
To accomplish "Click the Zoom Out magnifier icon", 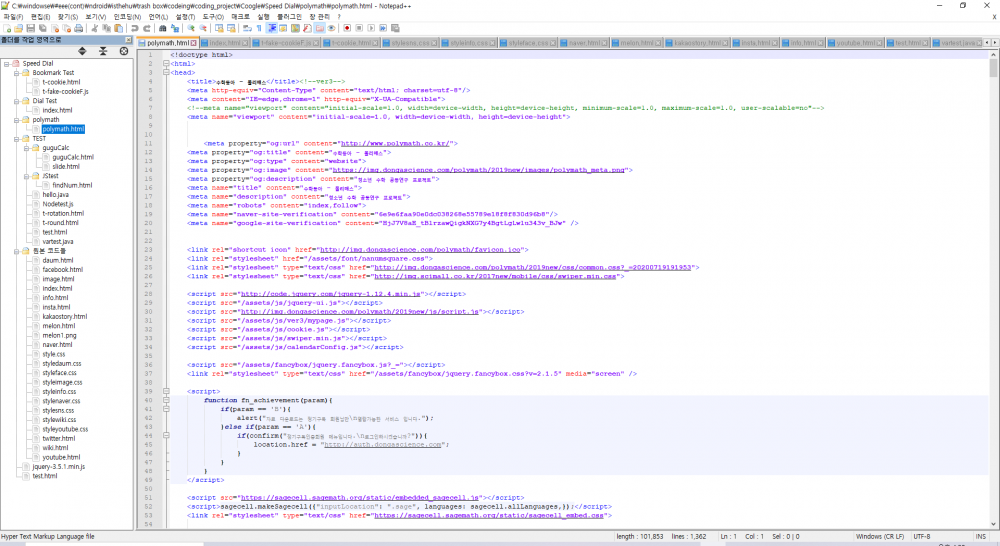I will tap(203, 28).
